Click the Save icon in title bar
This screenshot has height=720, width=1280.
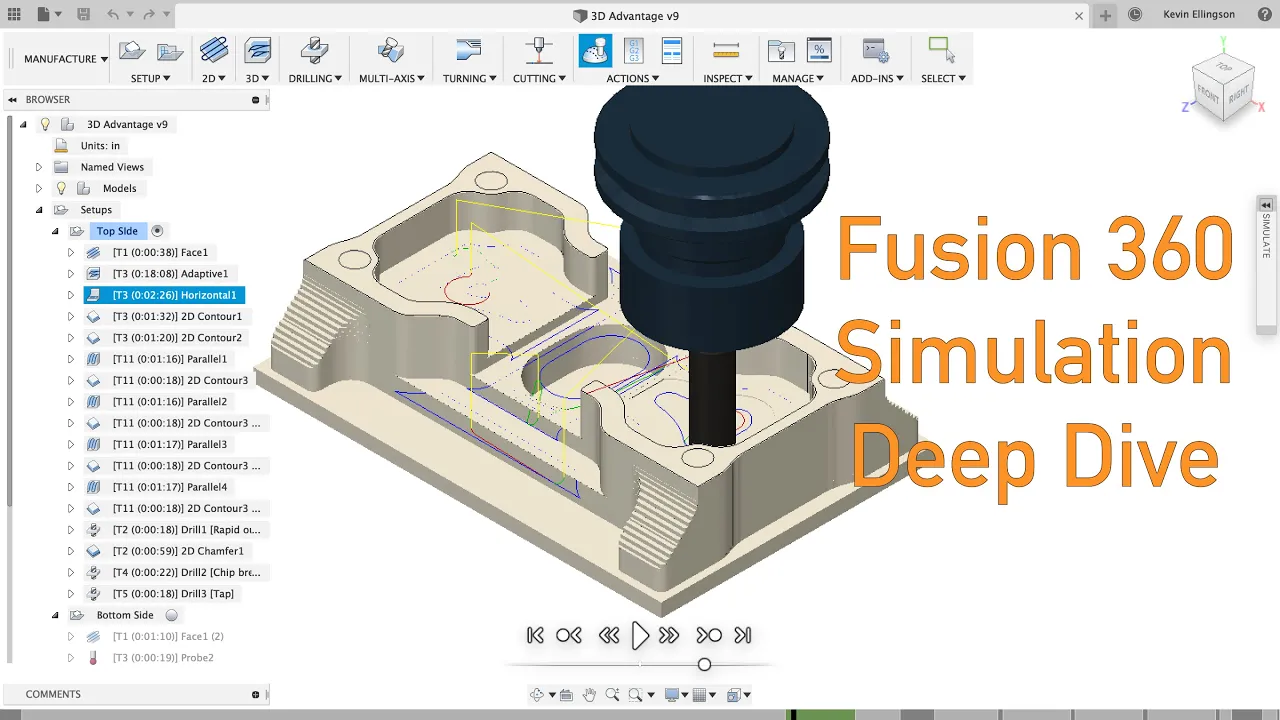point(83,15)
